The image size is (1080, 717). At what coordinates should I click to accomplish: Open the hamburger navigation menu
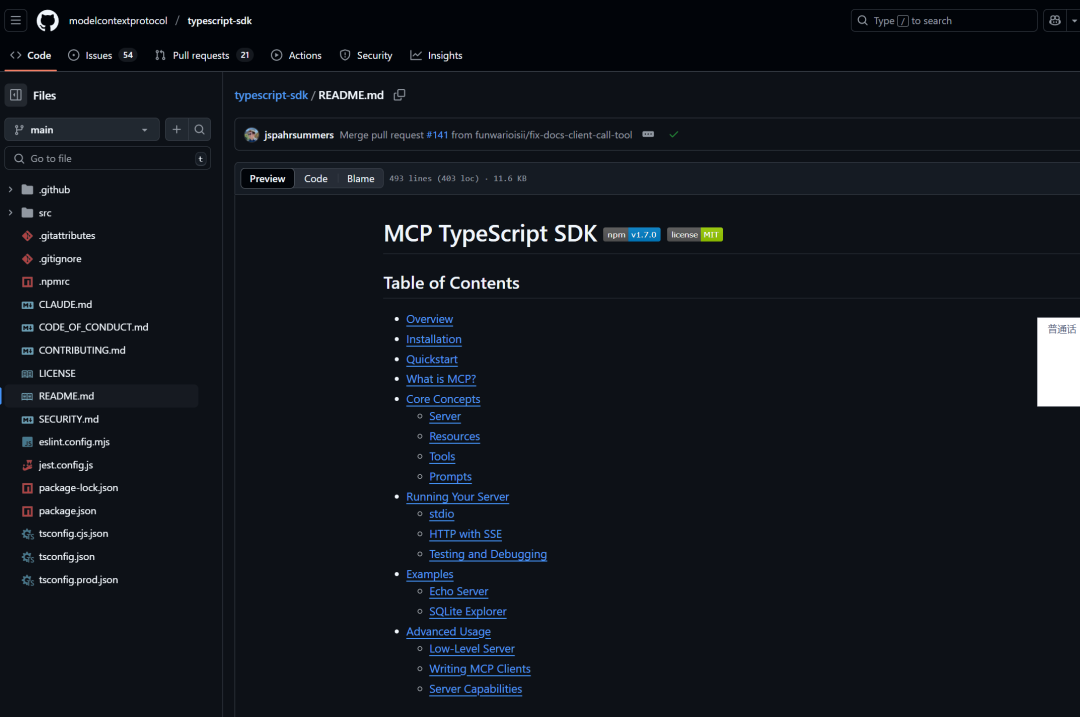(15, 21)
